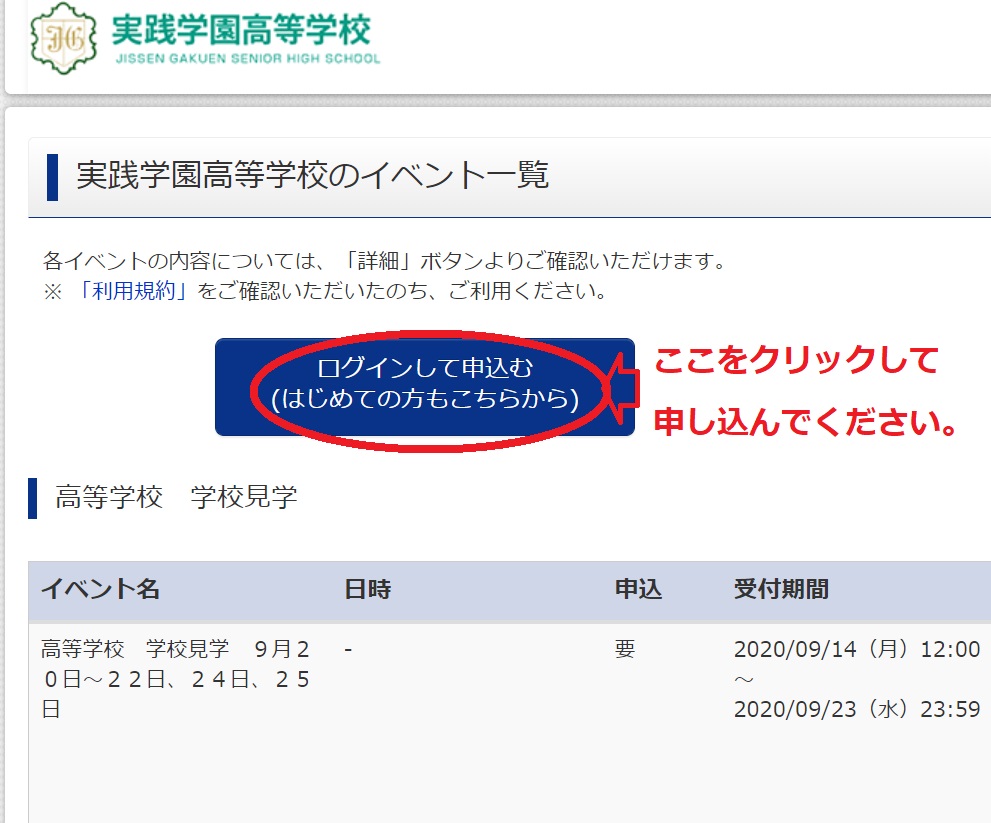Click the red 申し込んでください annotation text
991x823 pixels.
click(x=806, y=422)
